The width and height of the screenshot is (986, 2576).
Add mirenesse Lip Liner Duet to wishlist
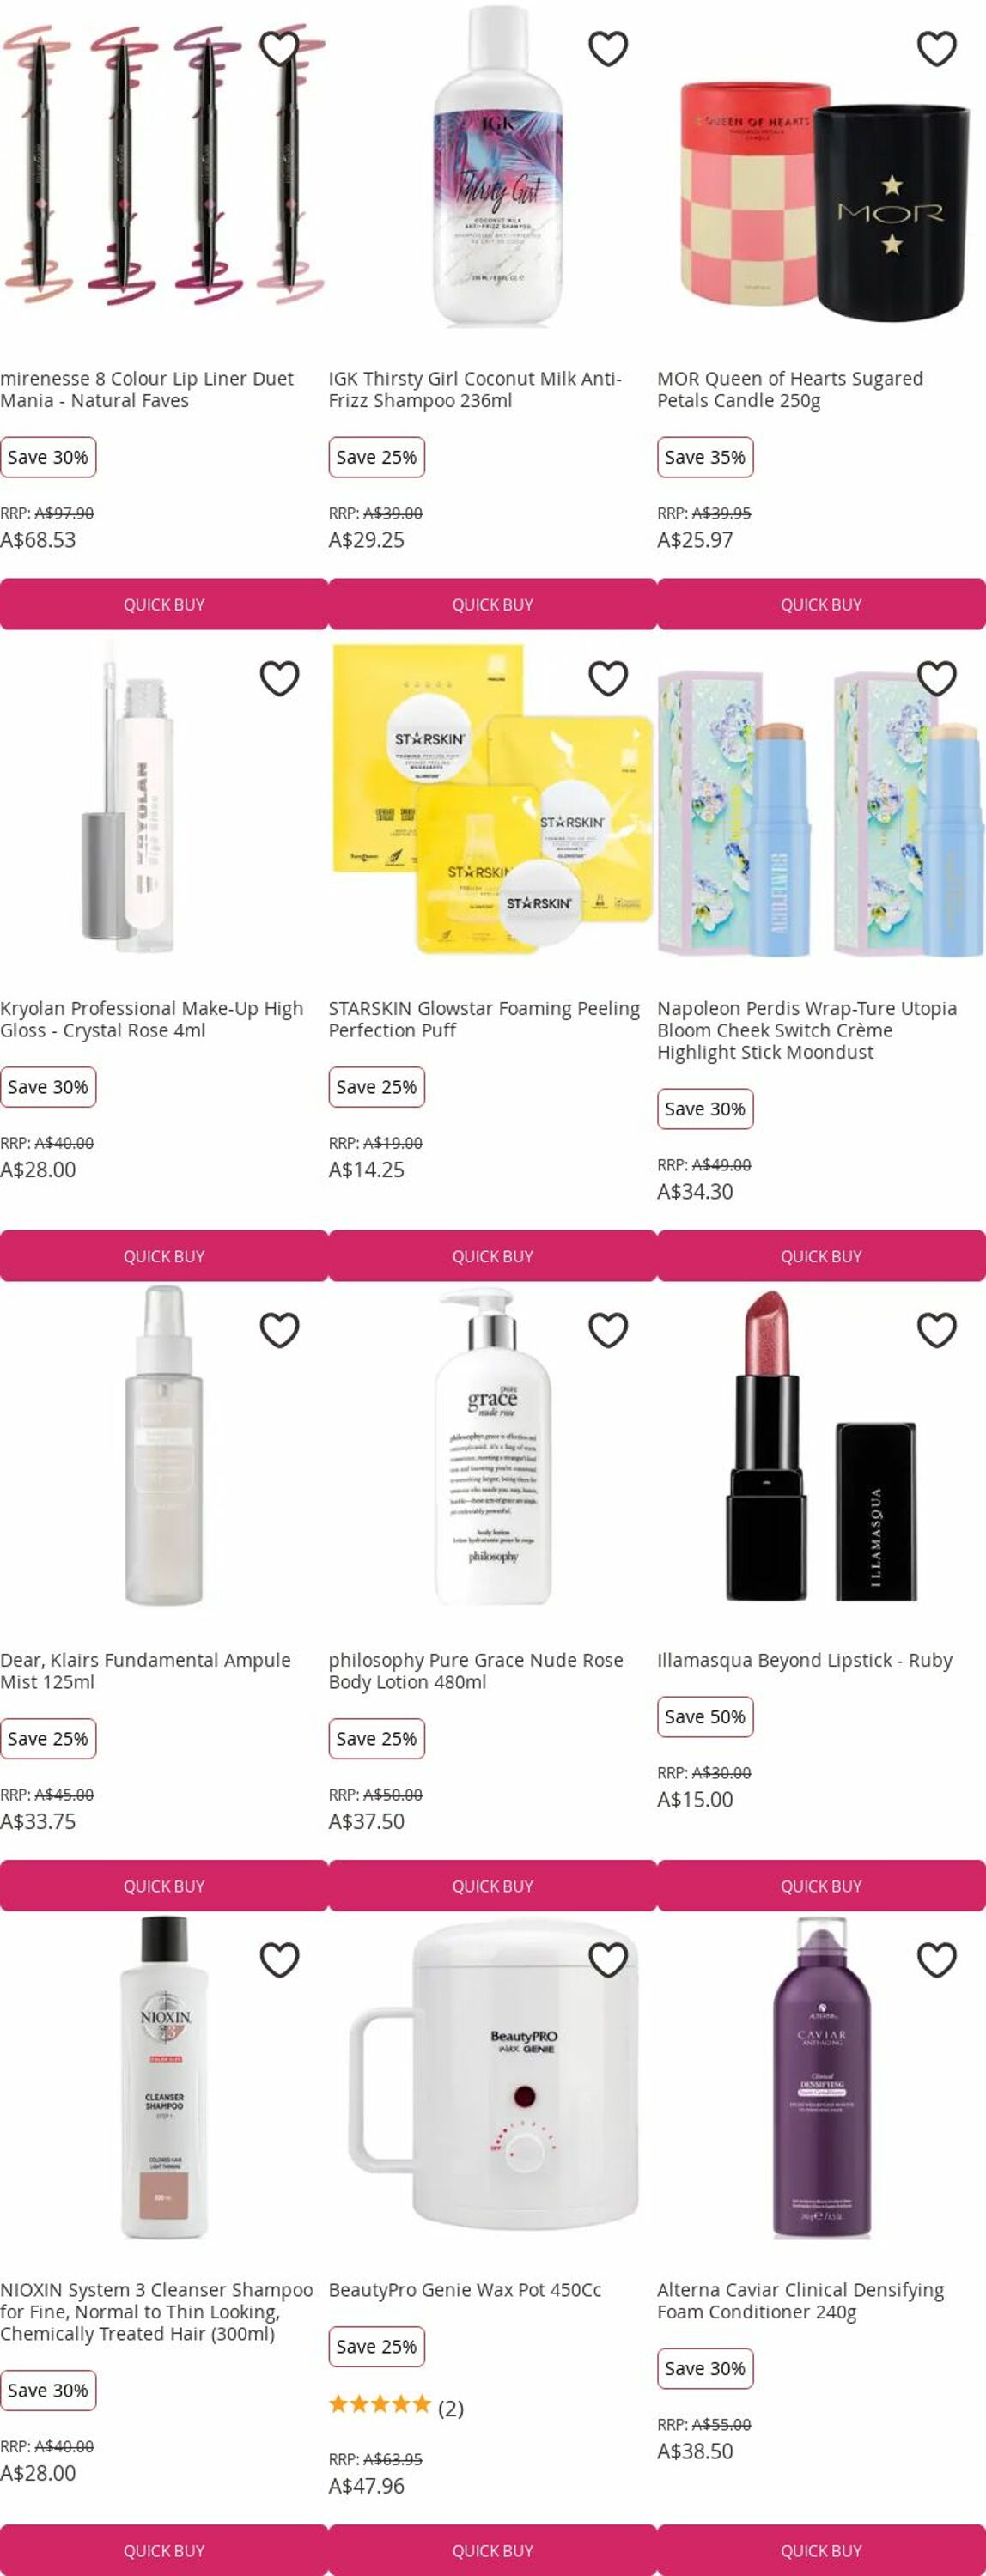[279, 48]
